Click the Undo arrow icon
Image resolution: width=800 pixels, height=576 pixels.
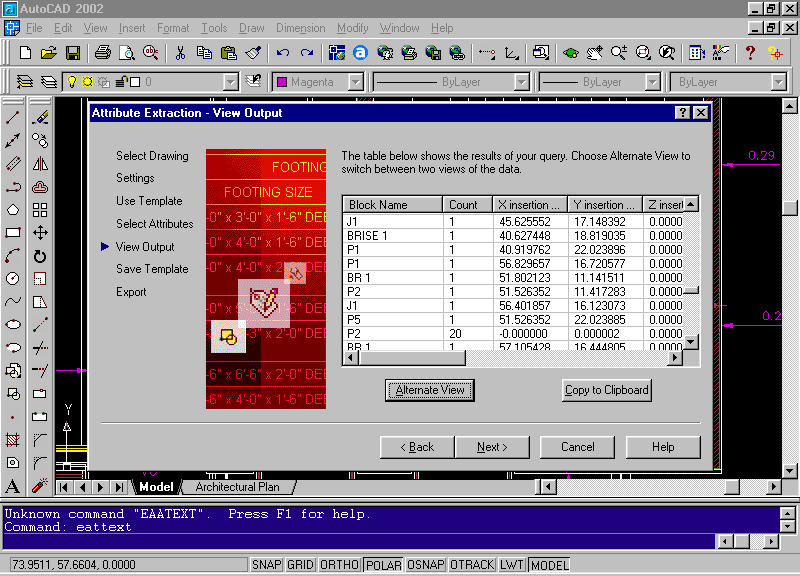coord(283,53)
